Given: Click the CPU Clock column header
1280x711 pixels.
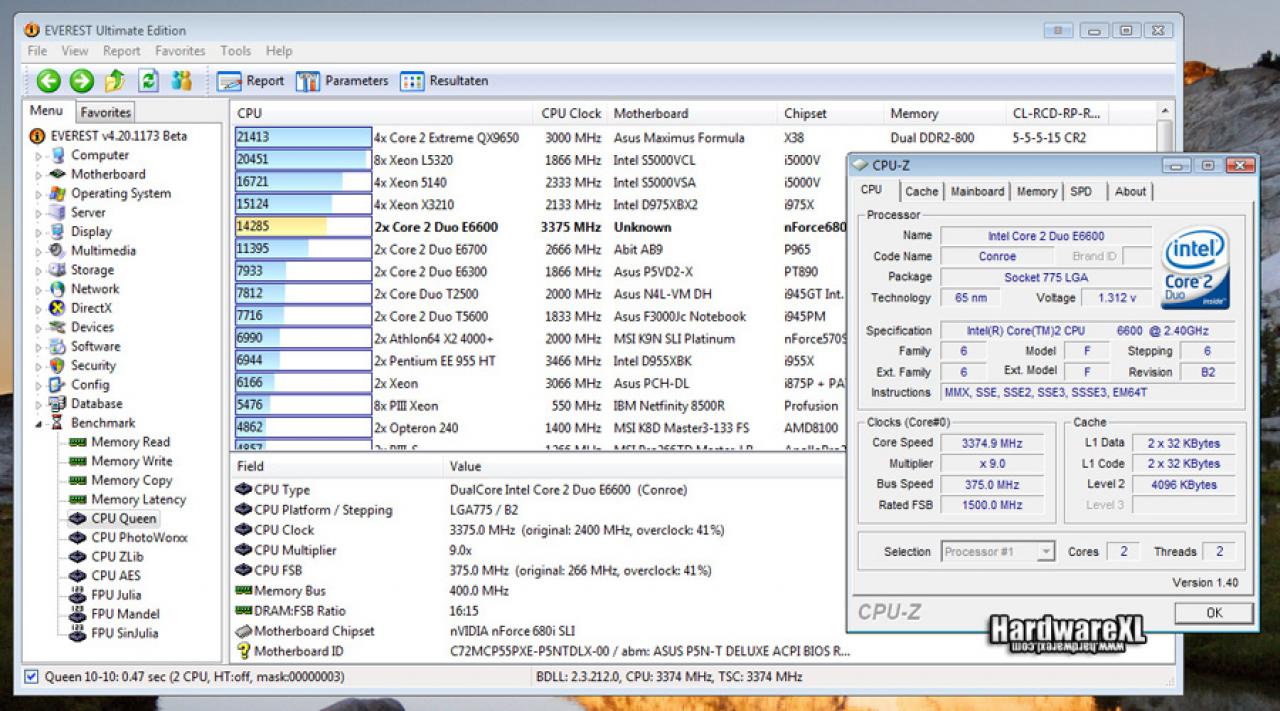Looking at the screenshot, I should pyautogui.click(x=572, y=113).
